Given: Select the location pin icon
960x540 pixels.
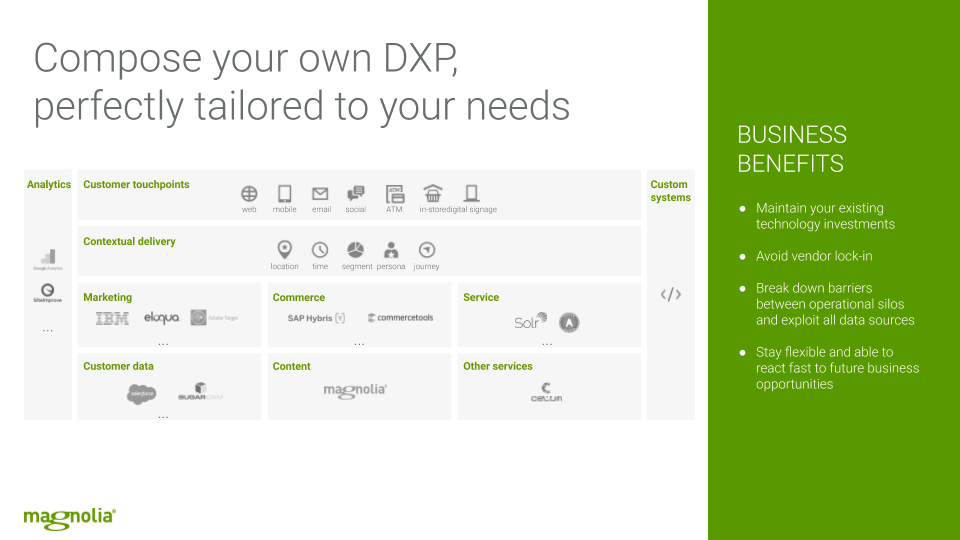Looking at the screenshot, I should pos(284,250).
